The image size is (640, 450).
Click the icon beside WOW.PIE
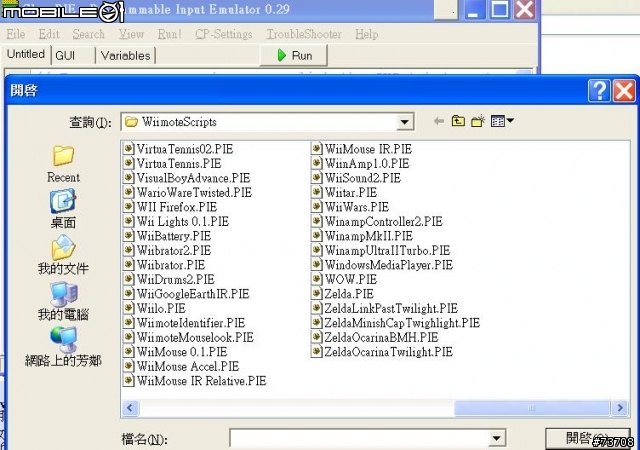tap(317, 279)
